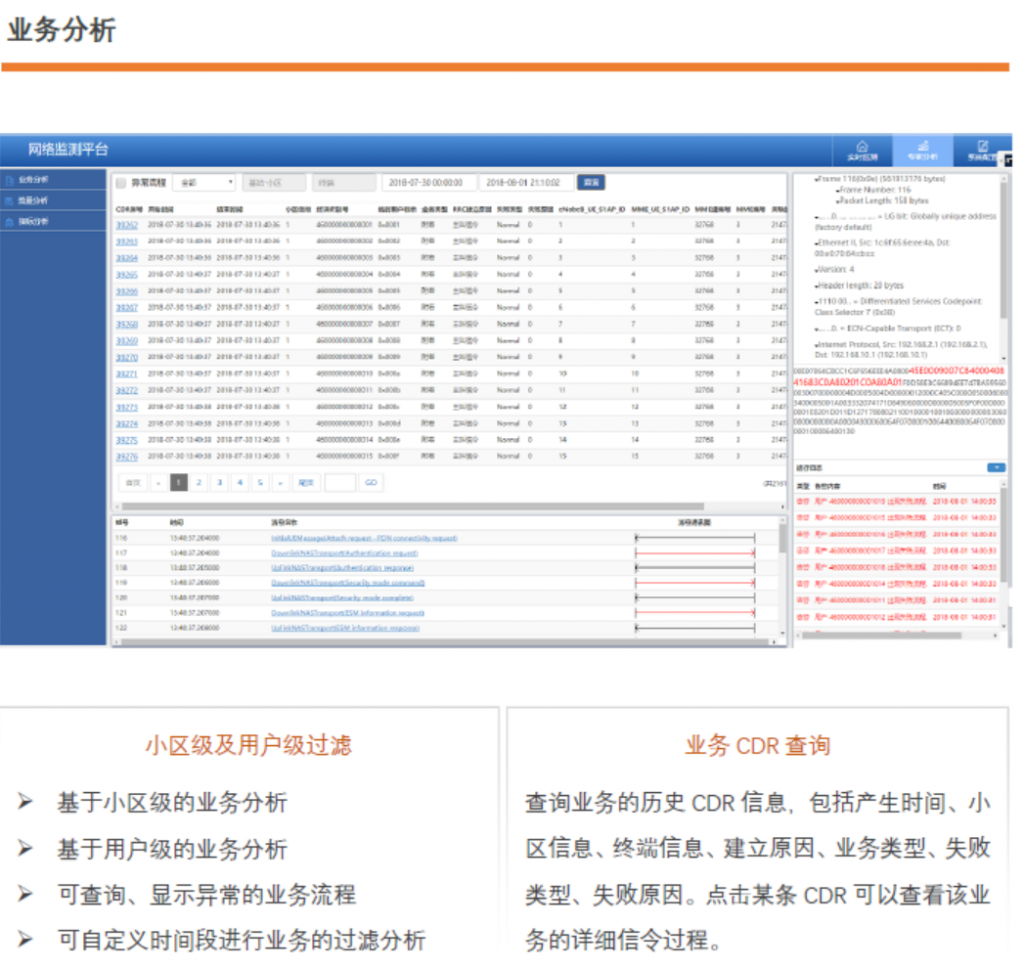Click next page arrow »

[x=280, y=483]
